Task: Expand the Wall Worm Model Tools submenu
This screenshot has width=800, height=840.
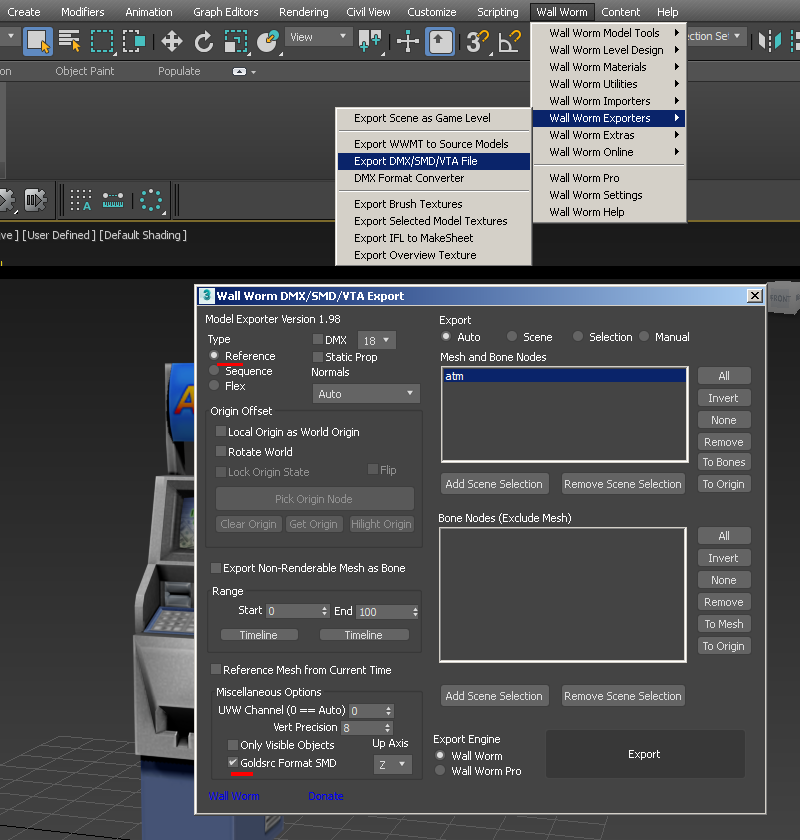Action: click(609, 33)
